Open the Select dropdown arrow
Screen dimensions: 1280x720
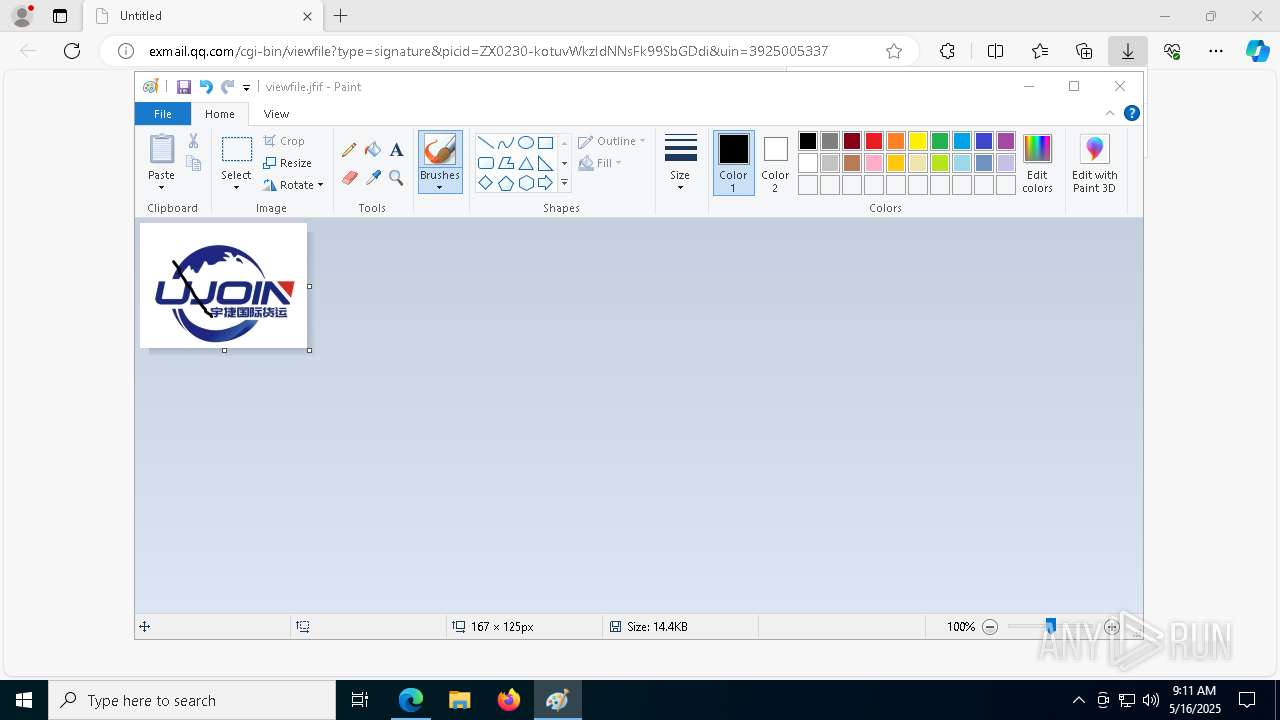point(236,187)
